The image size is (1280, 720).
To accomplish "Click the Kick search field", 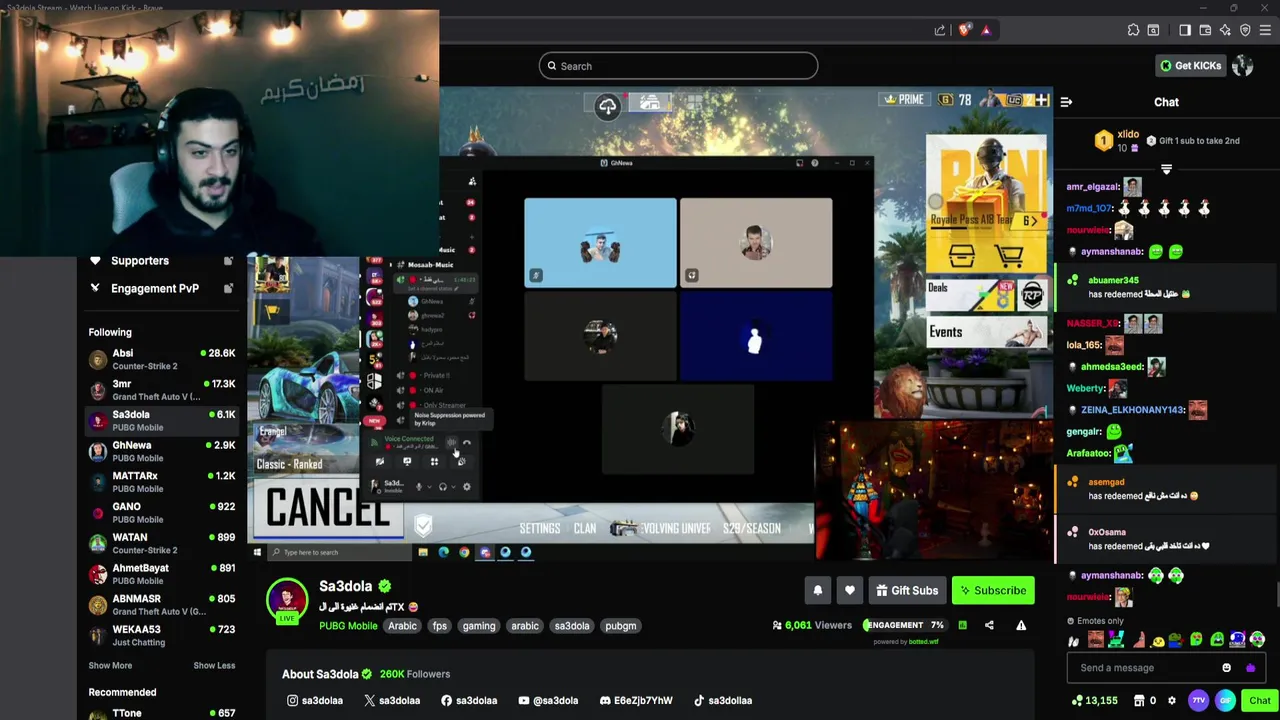I will point(678,66).
